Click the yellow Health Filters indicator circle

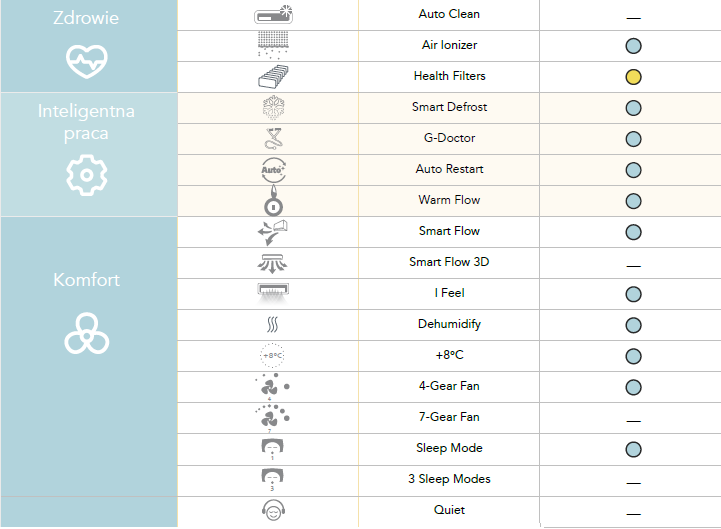633,77
